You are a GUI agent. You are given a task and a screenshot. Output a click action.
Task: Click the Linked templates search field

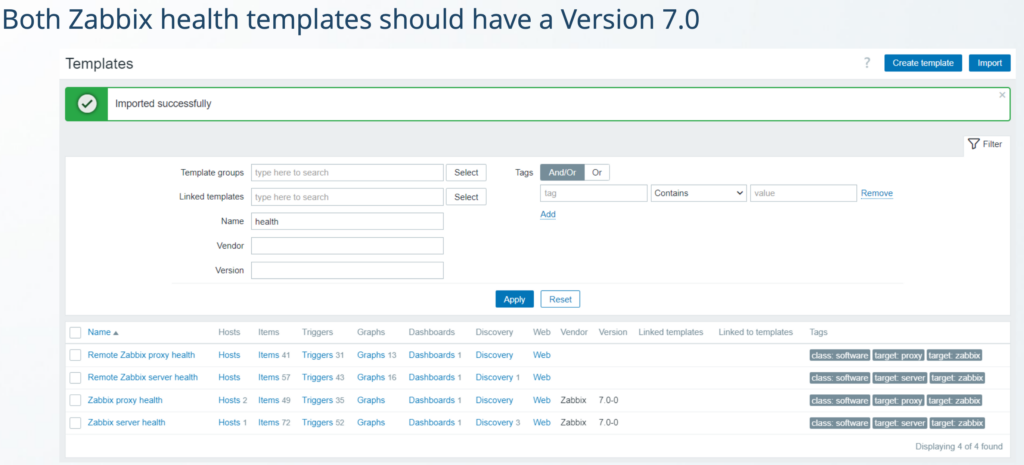347,197
